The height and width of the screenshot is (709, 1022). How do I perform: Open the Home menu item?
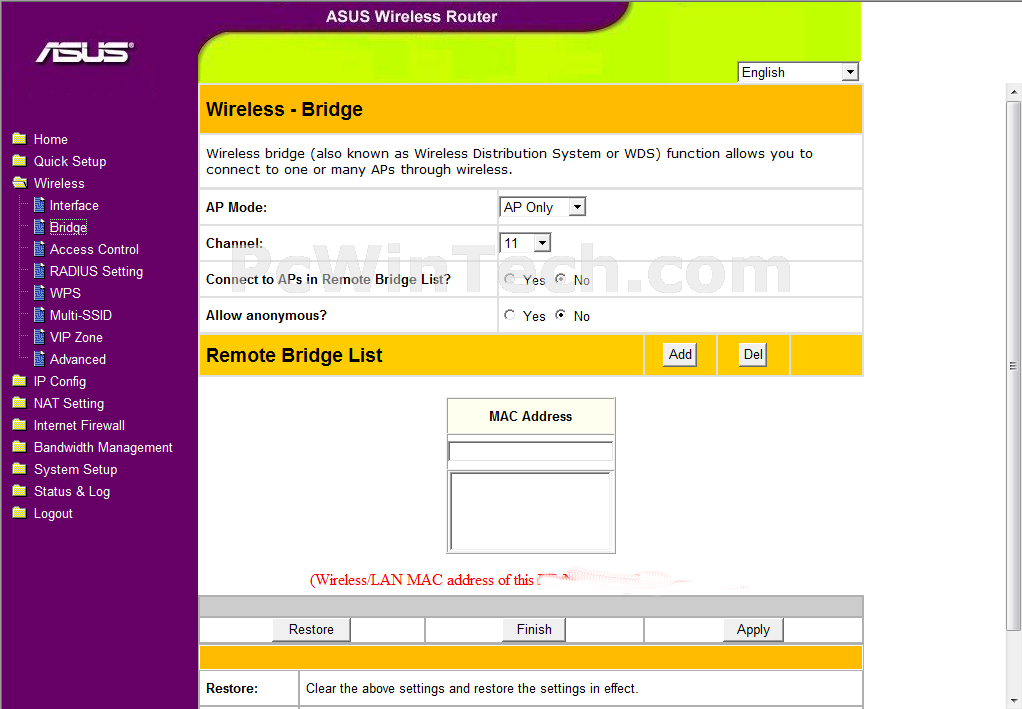click(x=51, y=139)
